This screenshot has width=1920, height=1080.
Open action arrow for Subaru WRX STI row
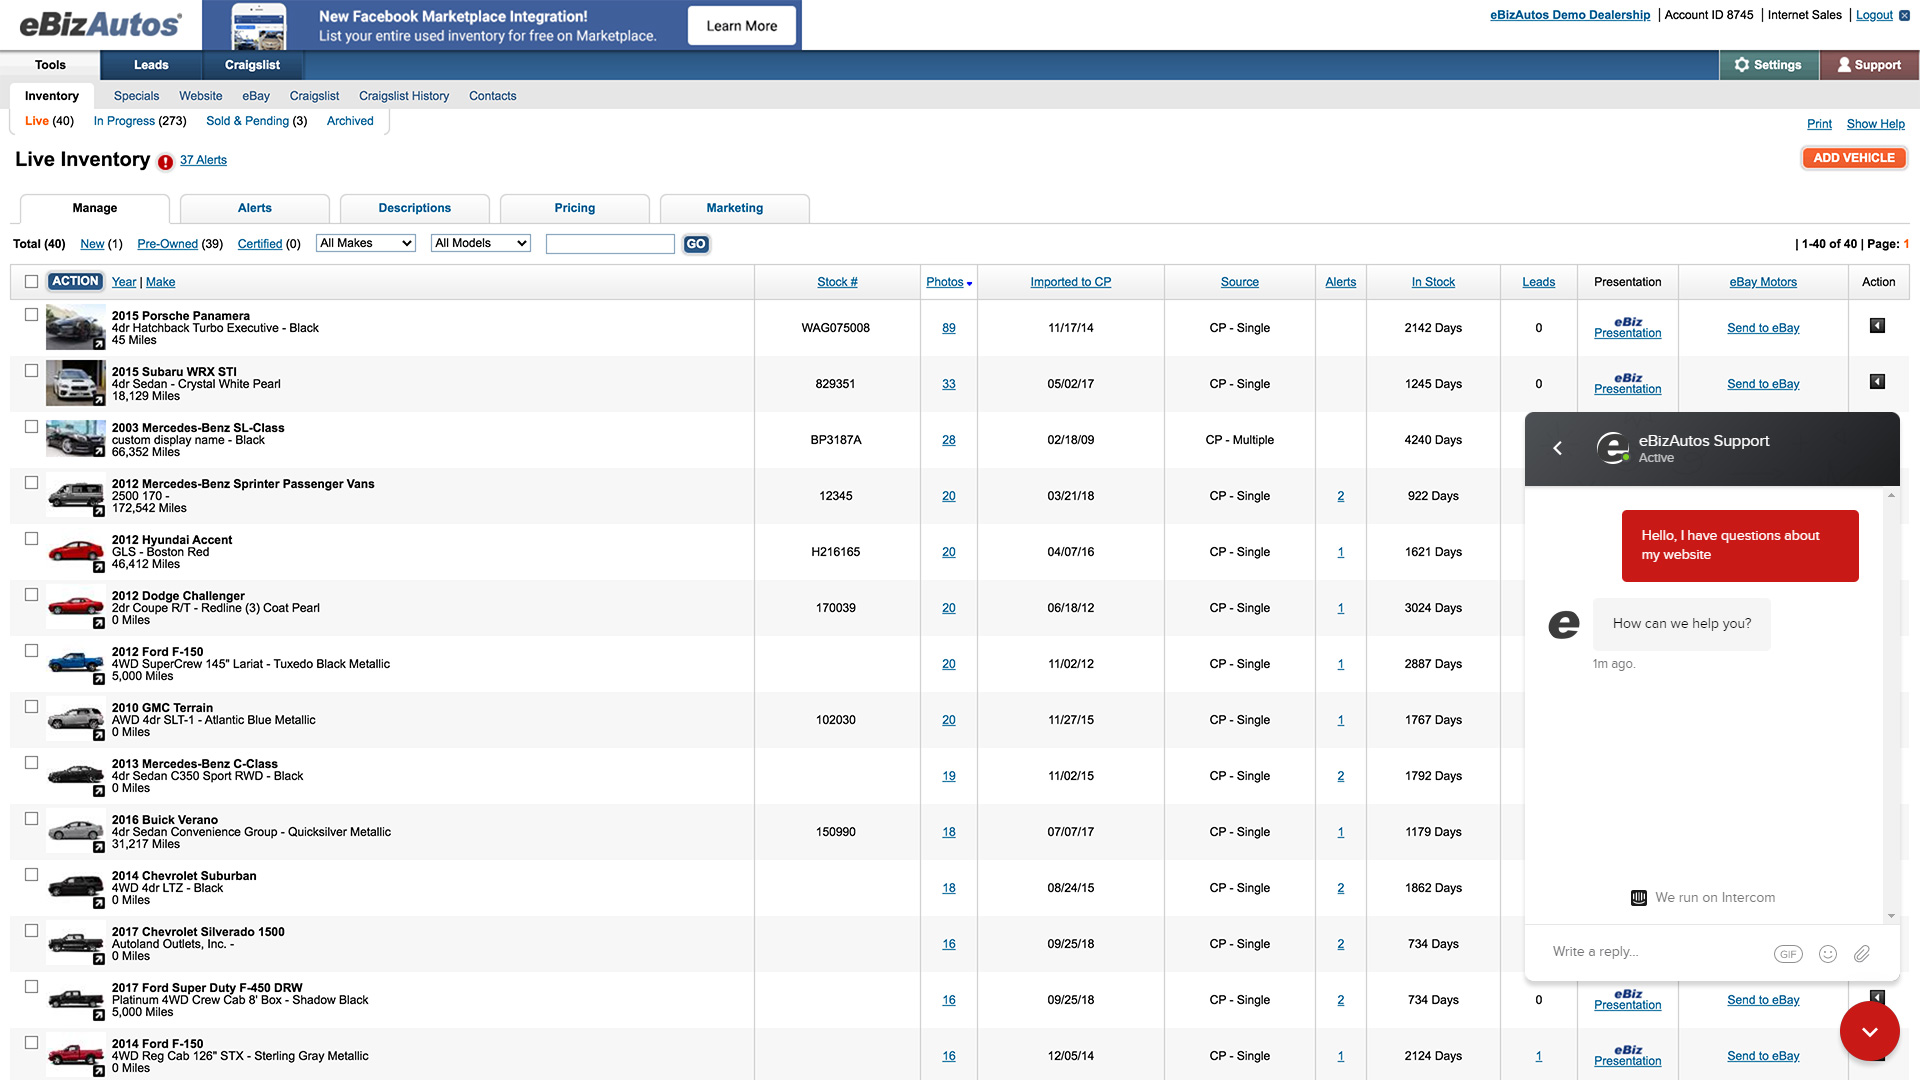tap(1878, 382)
